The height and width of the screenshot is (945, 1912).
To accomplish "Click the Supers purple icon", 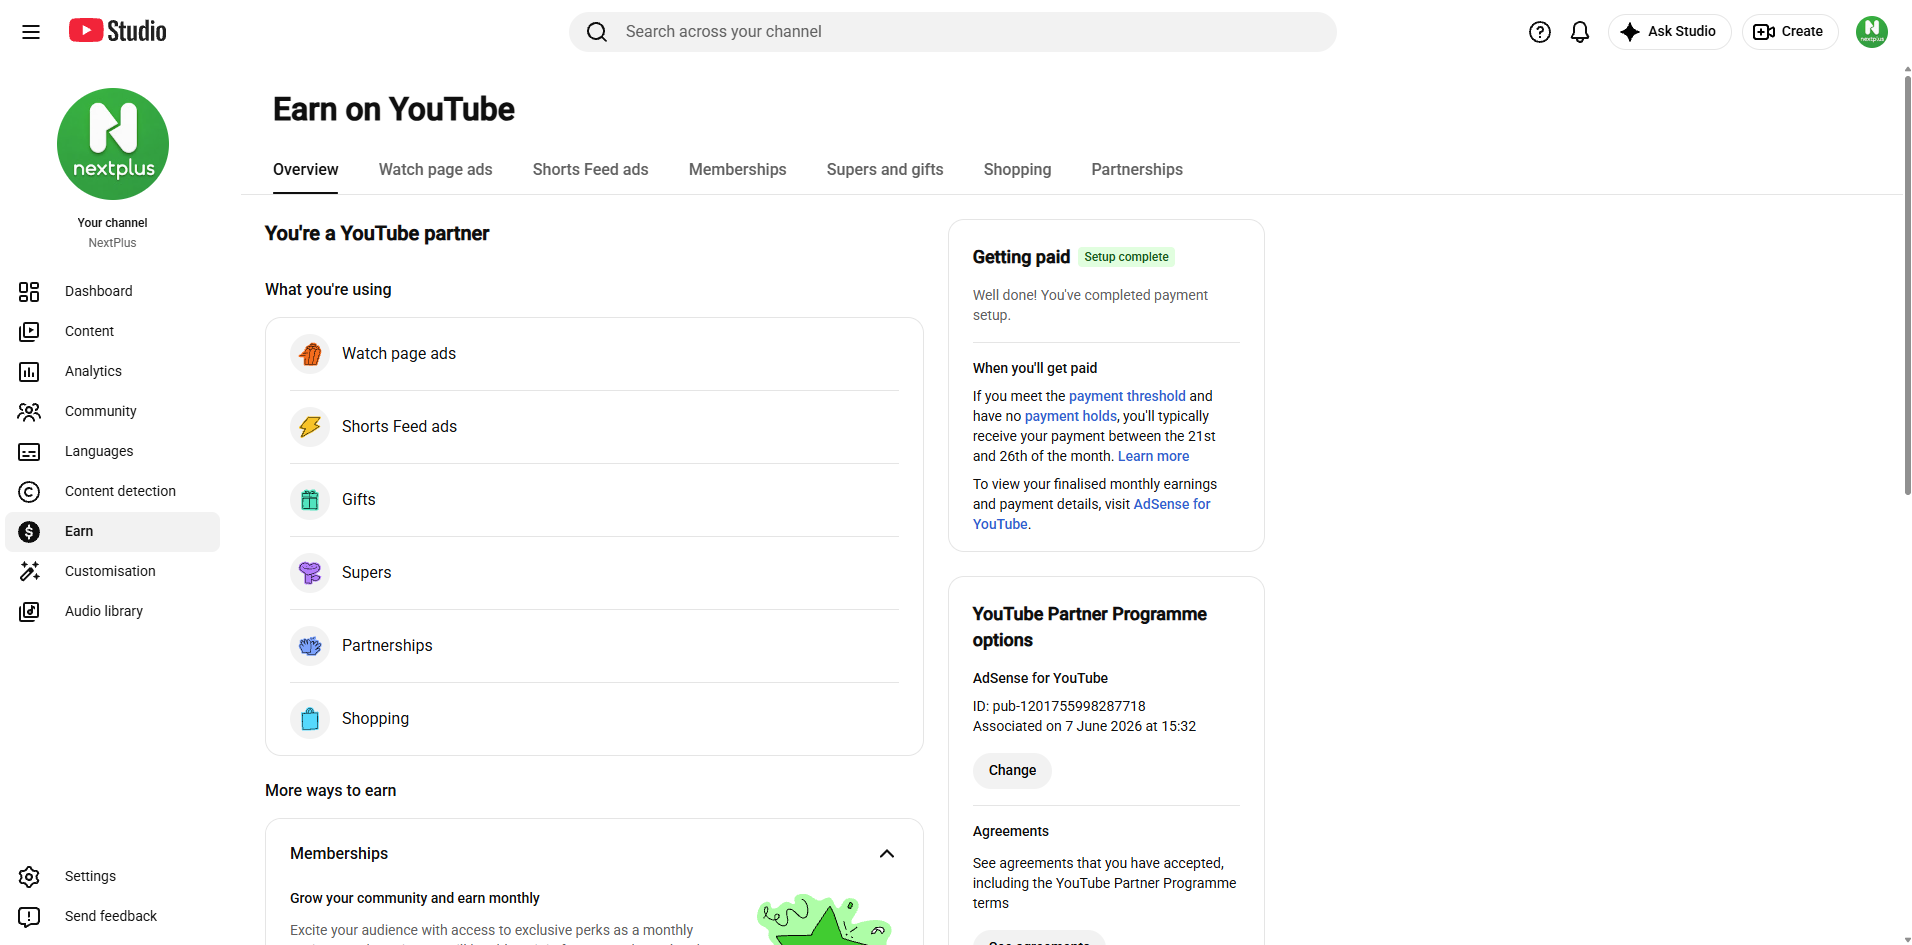I will pyautogui.click(x=310, y=573).
